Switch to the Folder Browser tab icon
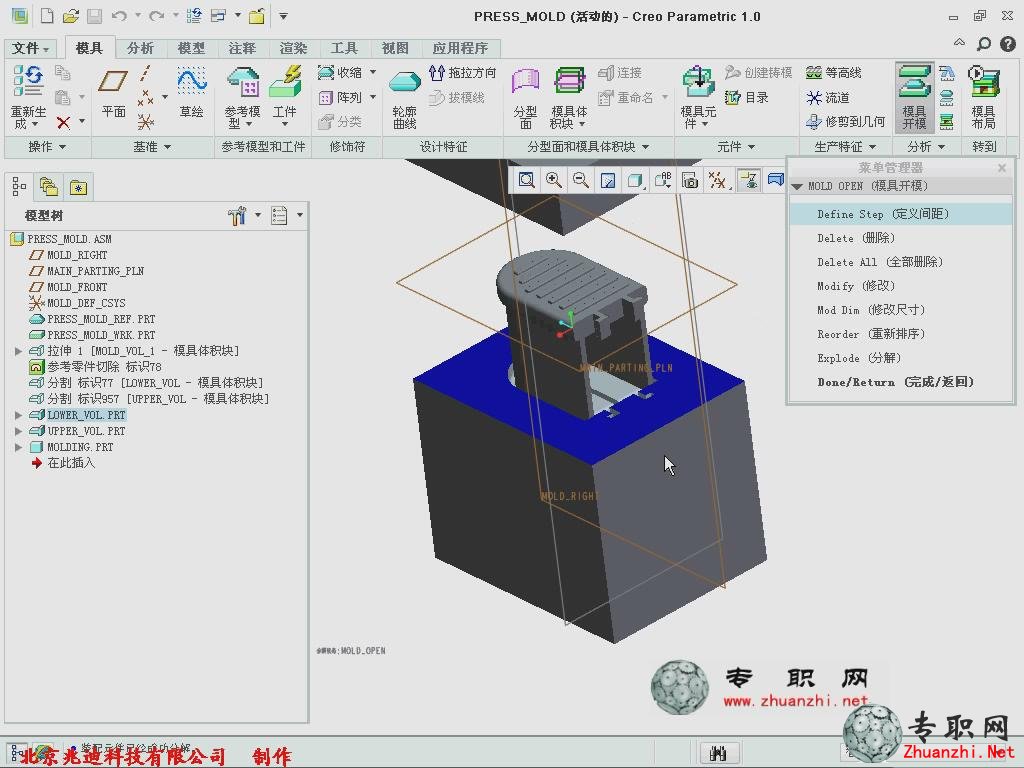Image resolution: width=1024 pixels, height=768 pixels. coord(49,187)
